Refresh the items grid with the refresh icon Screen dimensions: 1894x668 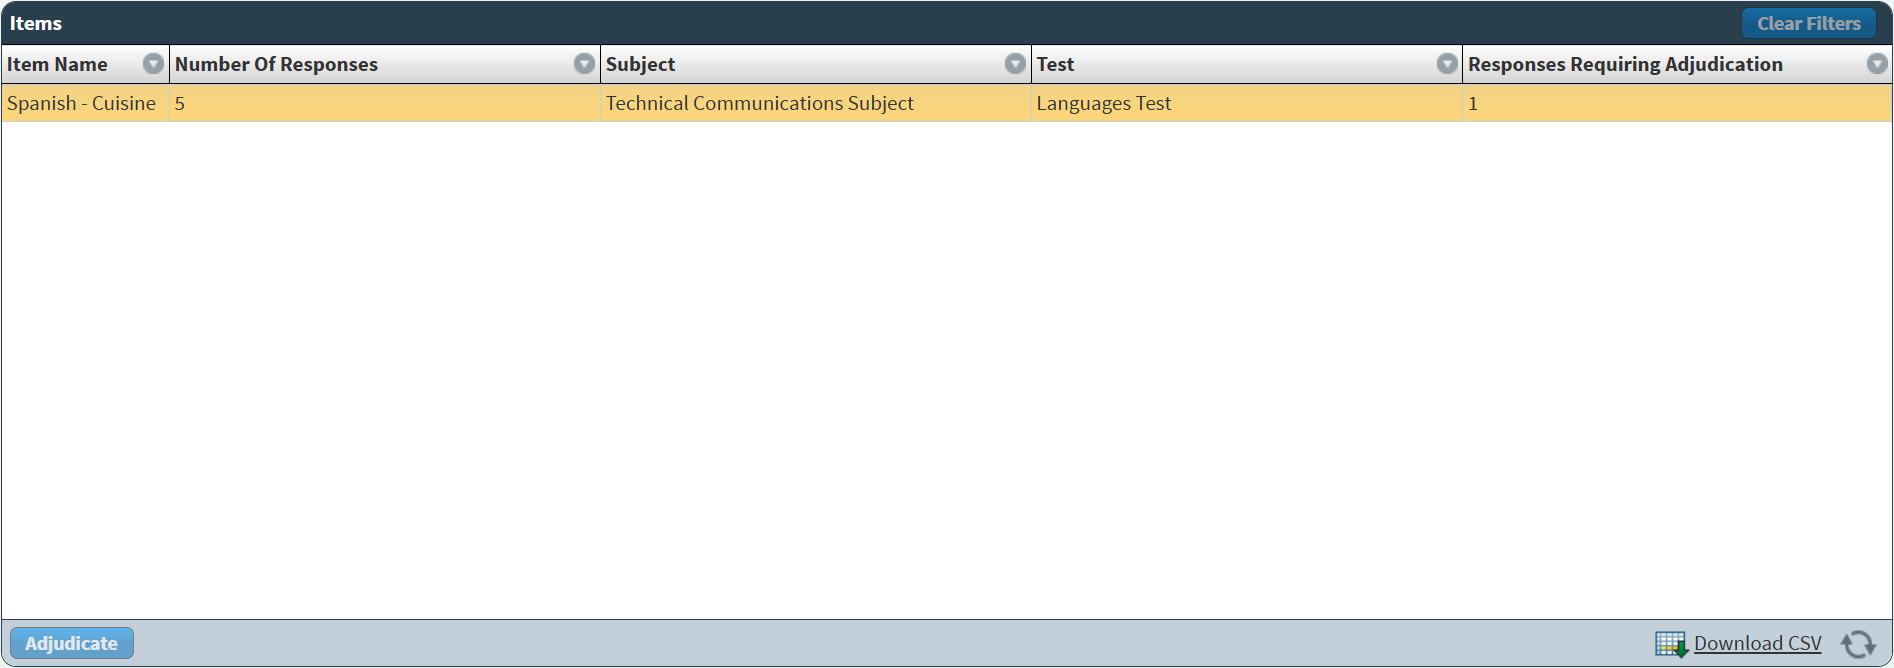(x=1858, y=644)
